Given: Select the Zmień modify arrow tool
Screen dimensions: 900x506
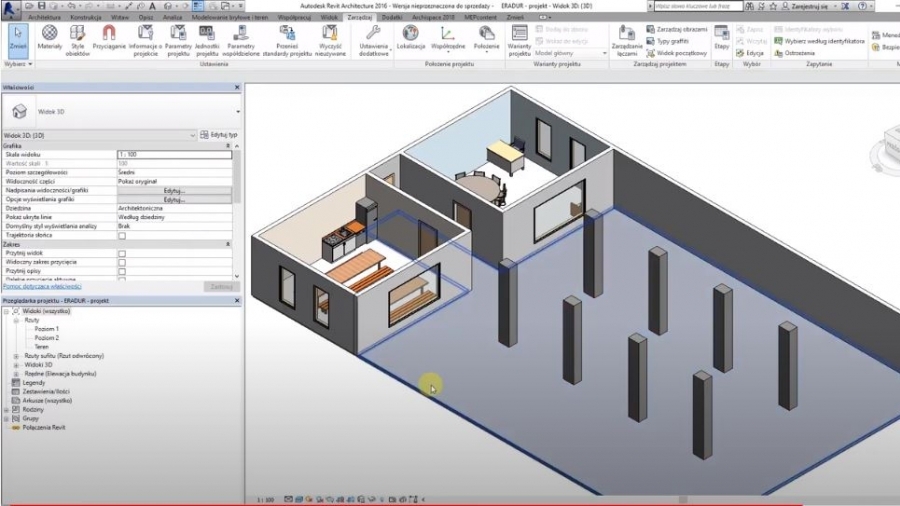Looking at the screenshot, I should point(17,38).
